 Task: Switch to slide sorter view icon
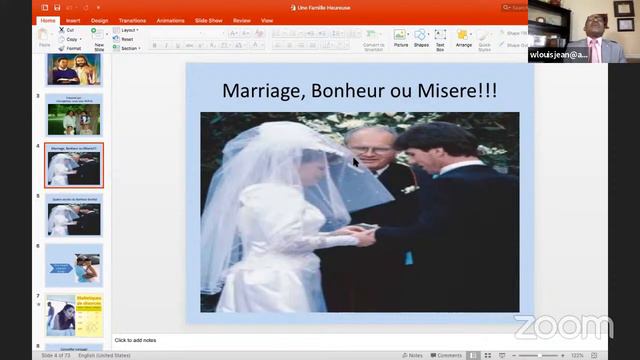tap(488, 356)
